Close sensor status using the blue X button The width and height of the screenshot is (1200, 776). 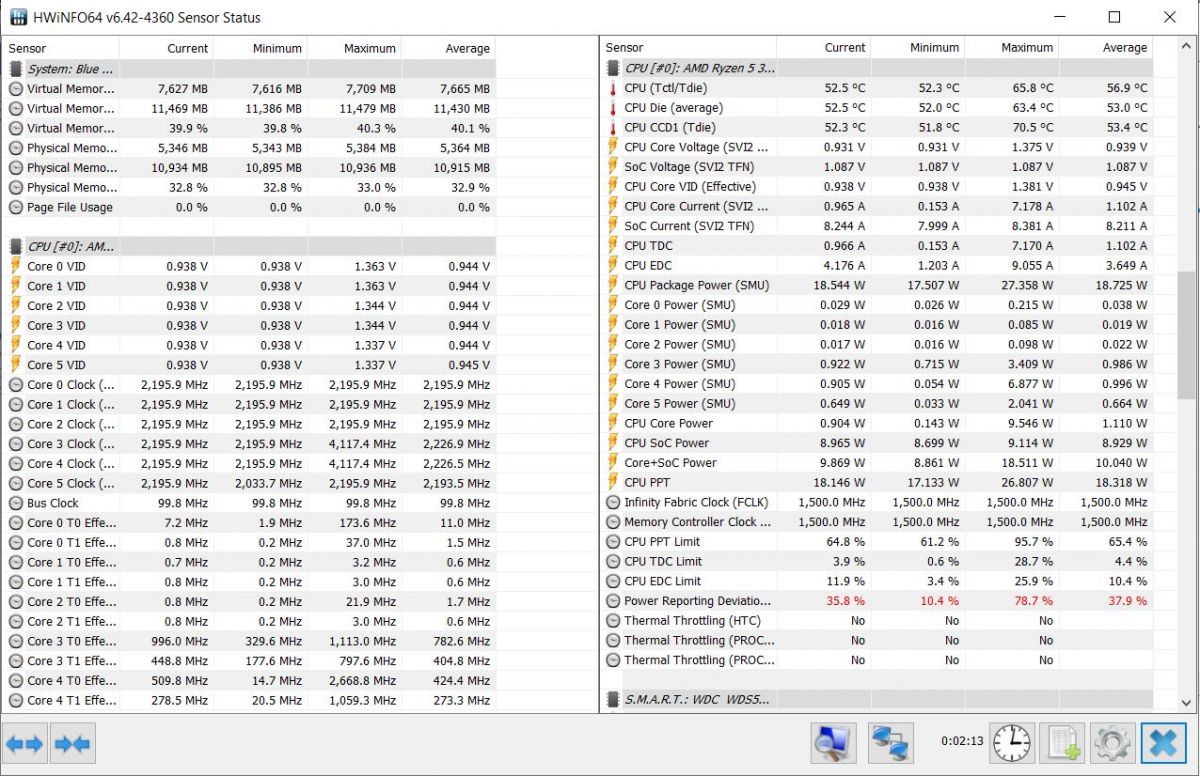(1163, 743)
